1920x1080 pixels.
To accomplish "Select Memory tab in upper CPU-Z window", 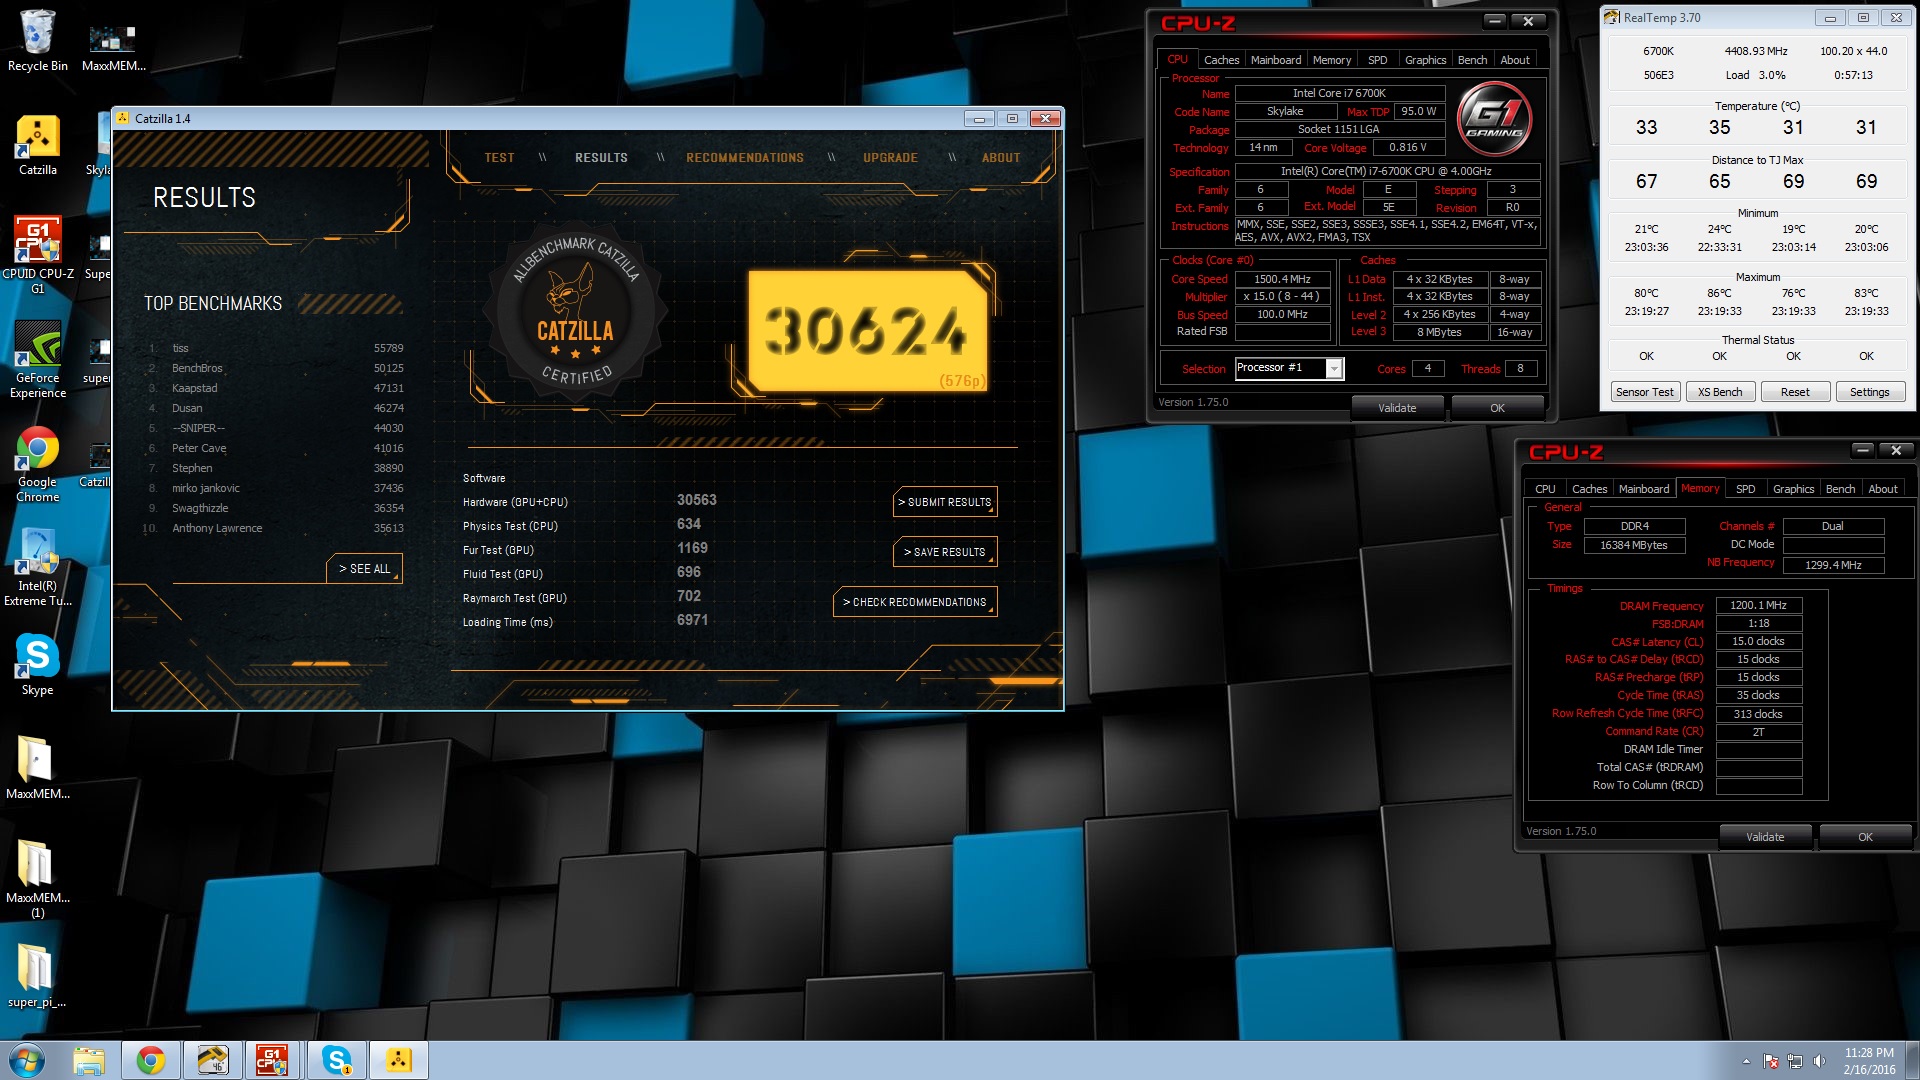I will click(x=1331, y=60).
